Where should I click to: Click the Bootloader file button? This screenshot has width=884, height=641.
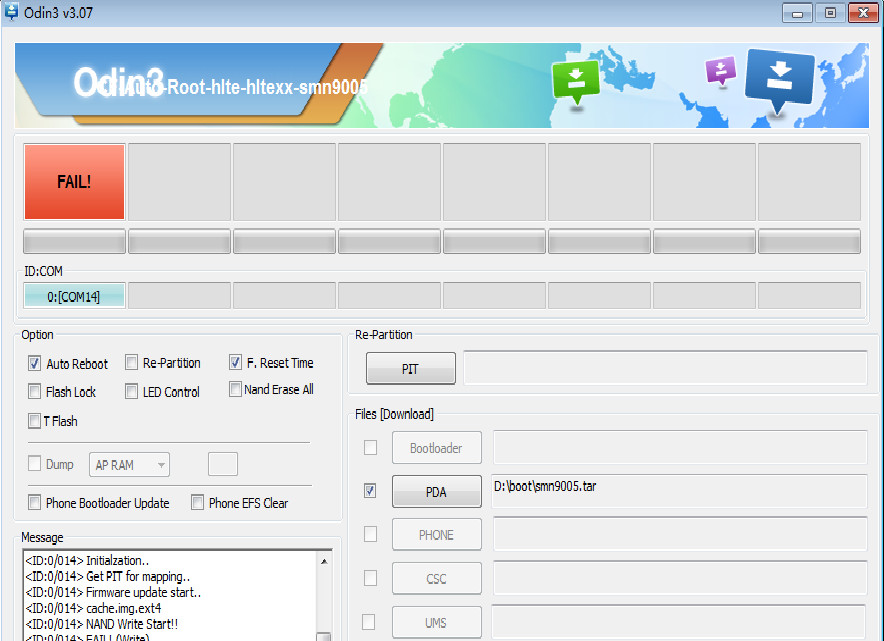coord(436,448)
